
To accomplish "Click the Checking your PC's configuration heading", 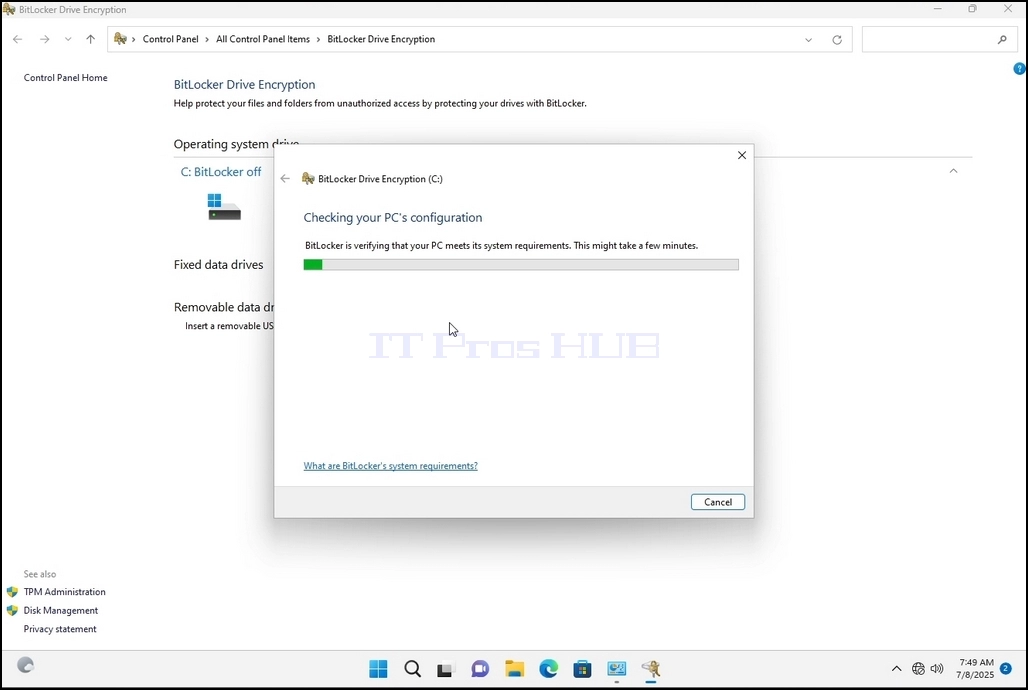I will (393, 218).
